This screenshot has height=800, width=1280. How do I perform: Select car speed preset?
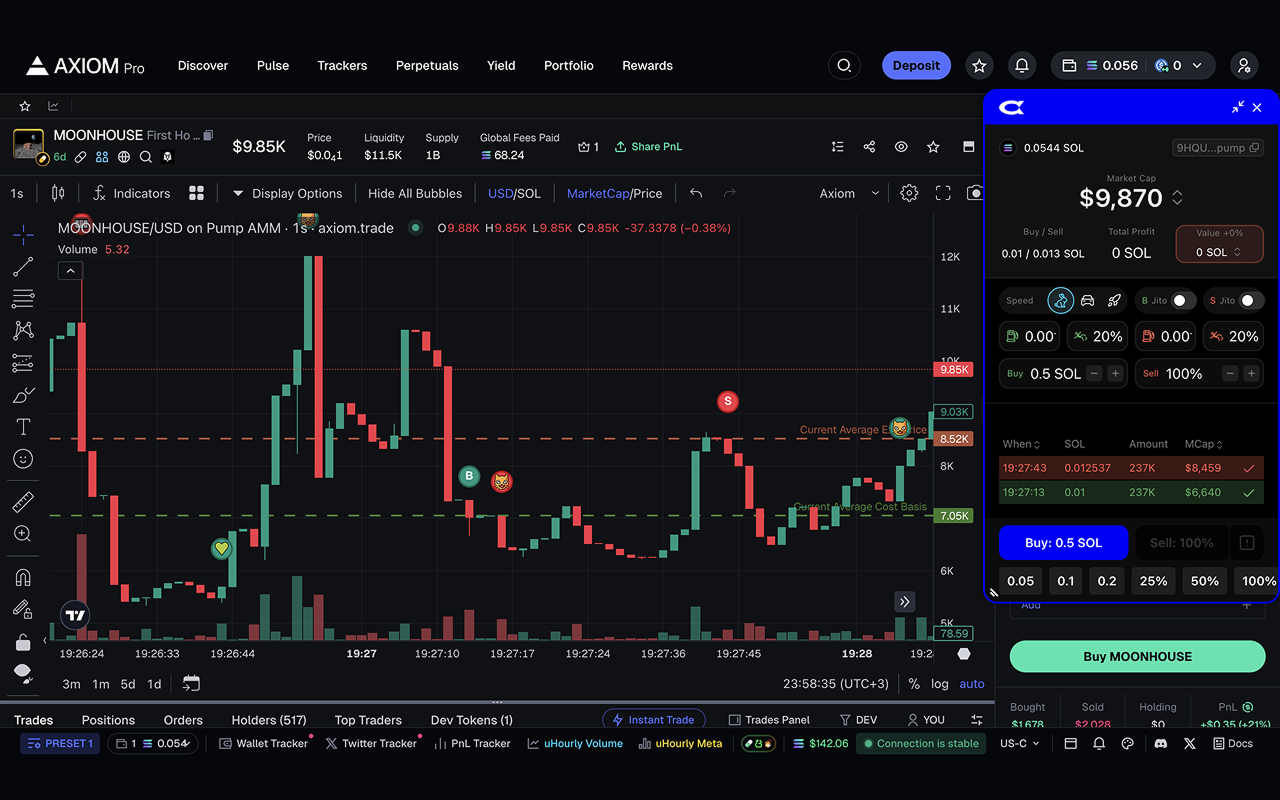pos(1088,301)
